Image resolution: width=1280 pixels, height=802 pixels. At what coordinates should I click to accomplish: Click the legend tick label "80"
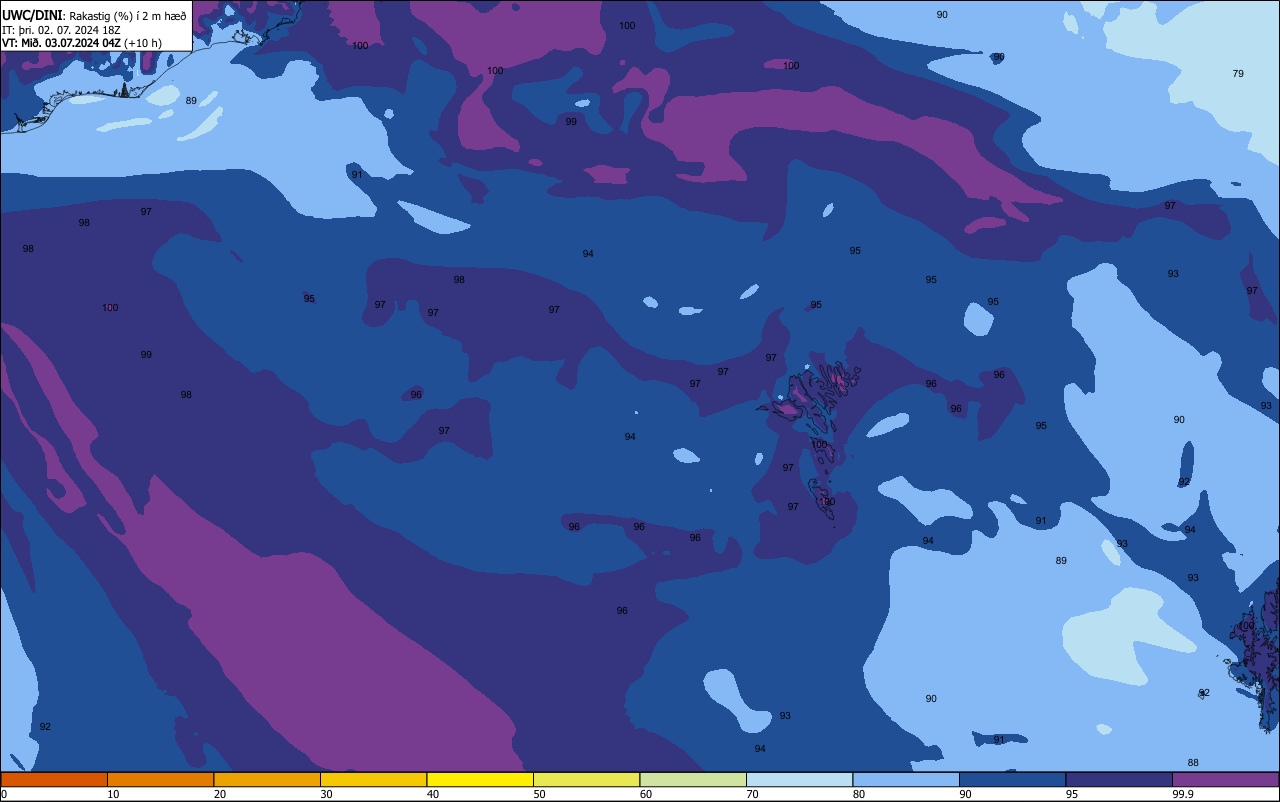click(858, 794)
